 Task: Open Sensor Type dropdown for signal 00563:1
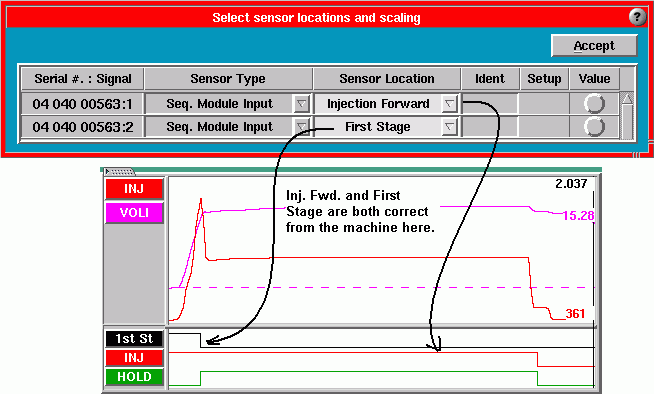click(301, 104)
